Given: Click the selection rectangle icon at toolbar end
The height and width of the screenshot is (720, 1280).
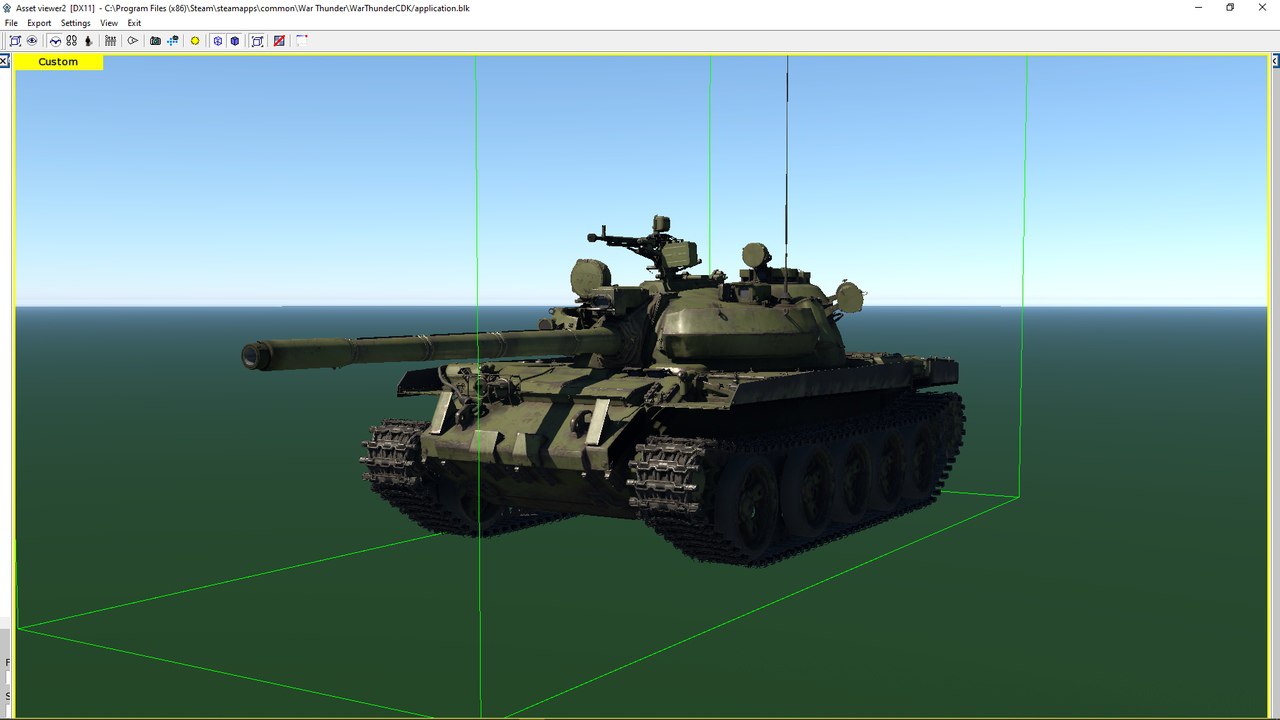Looking at the screenshot, I should pyautogui.click(x=301, y=41).
